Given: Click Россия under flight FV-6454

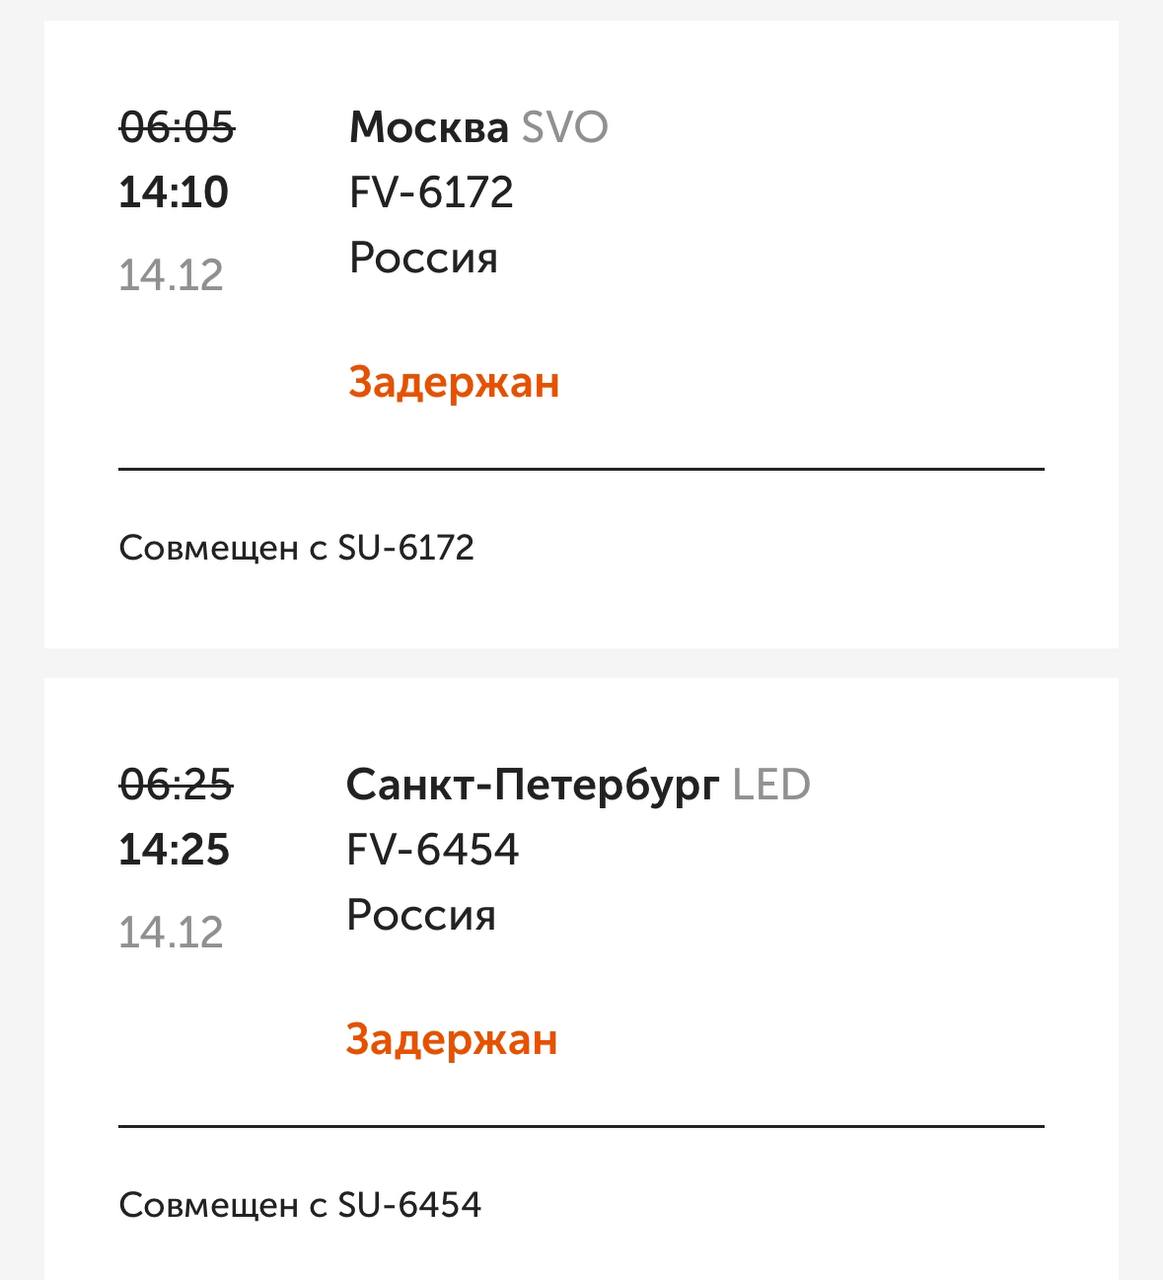Looking at the screenshot, I should (421, 915).
